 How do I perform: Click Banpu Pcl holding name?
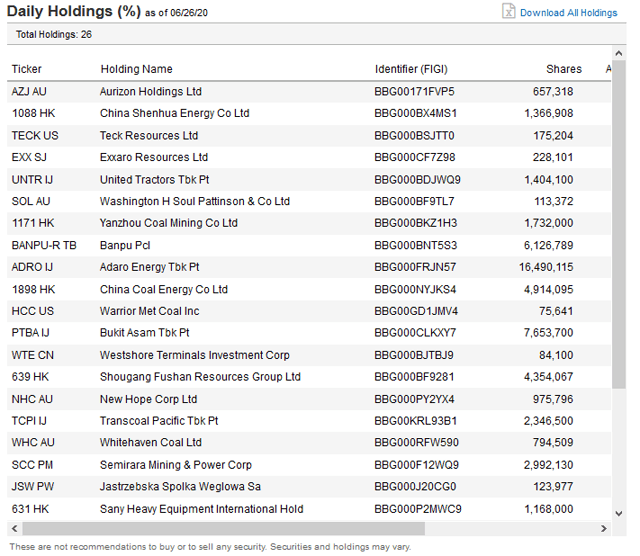point(125,245)
